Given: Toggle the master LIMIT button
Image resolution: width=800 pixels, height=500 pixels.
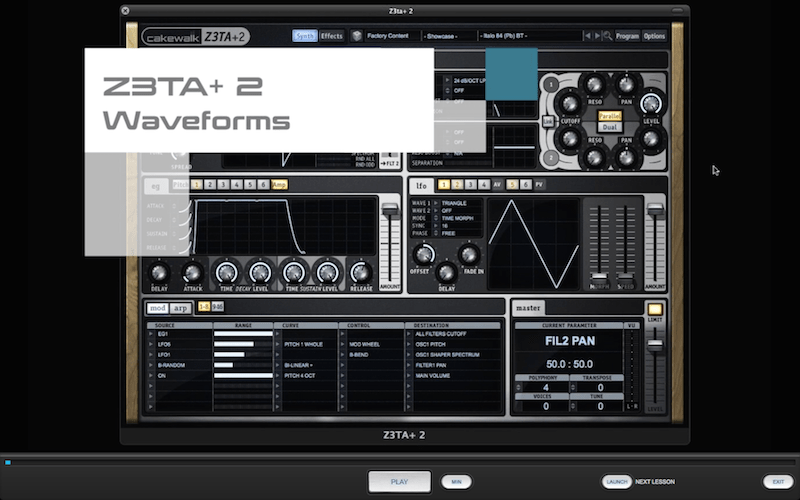Looking at the screenshot, I should [x=655, y=309].
